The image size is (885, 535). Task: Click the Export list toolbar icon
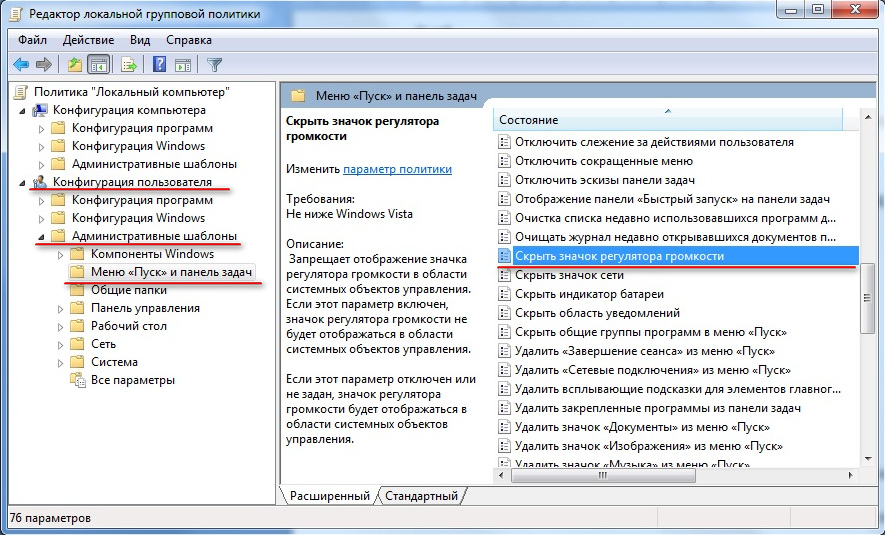point(129,65)
